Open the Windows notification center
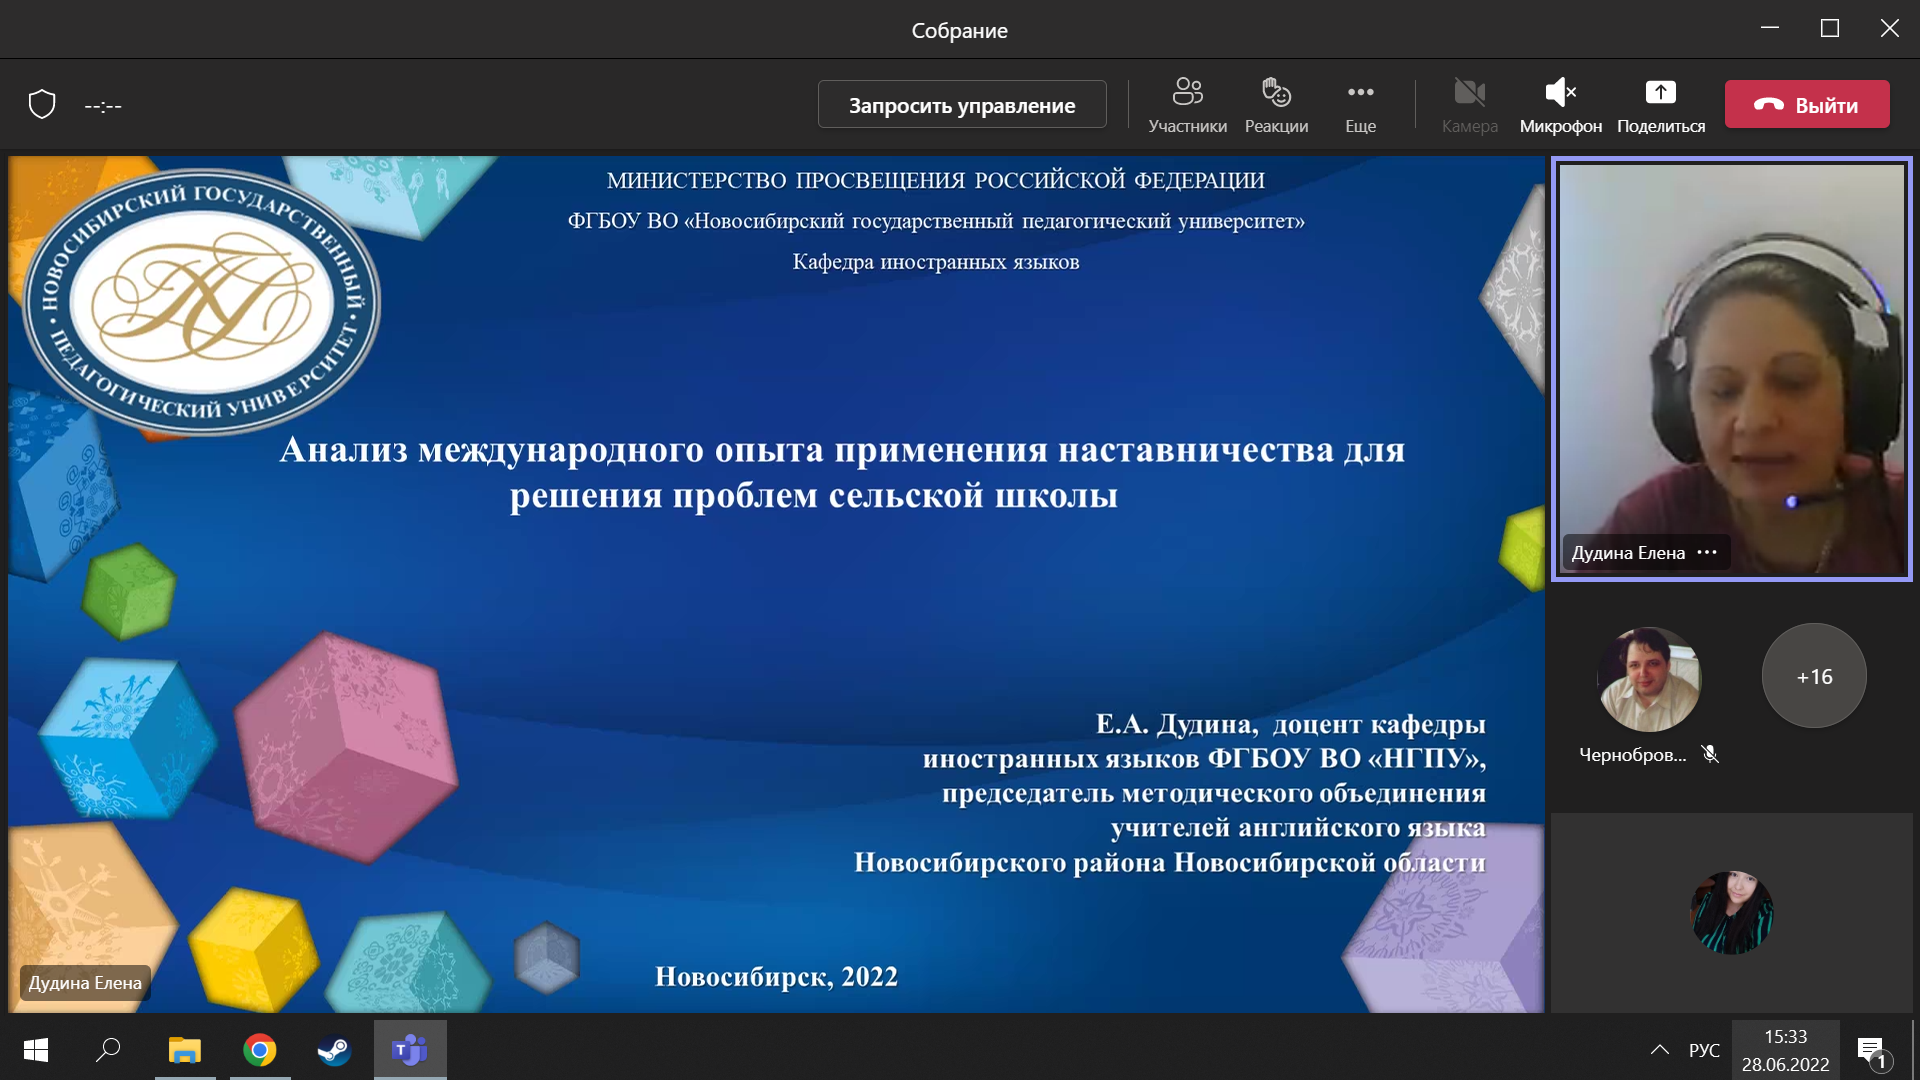1920x1080 pixels. [x=1873, y=1050]
